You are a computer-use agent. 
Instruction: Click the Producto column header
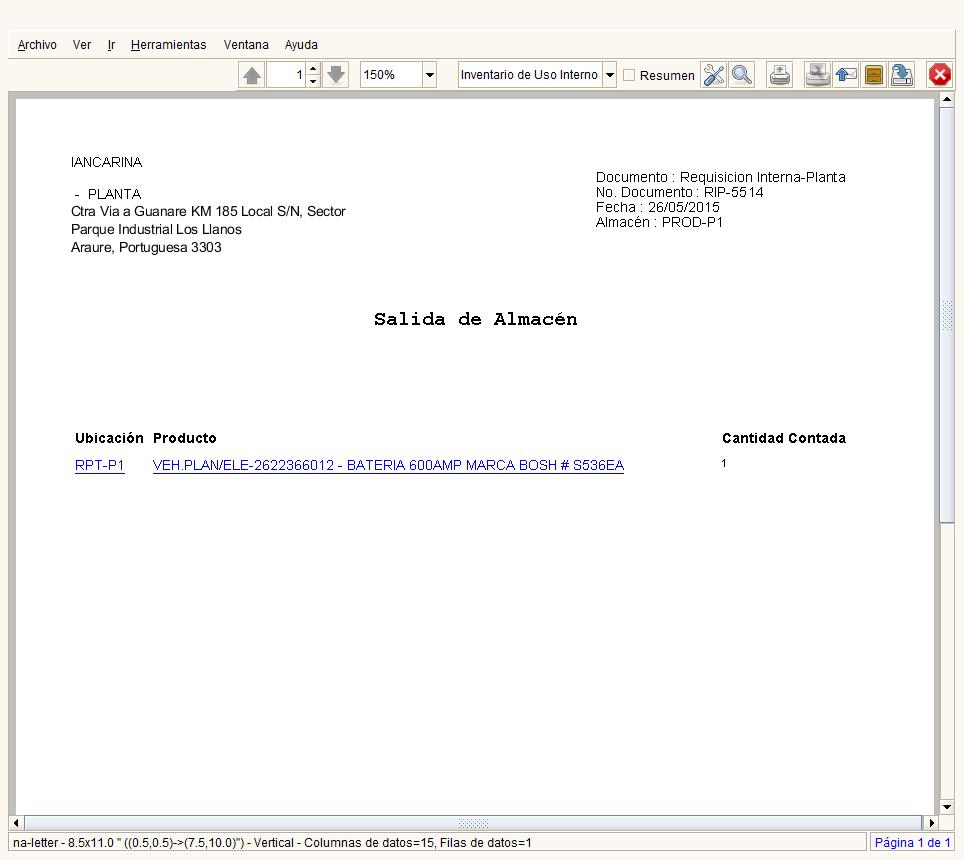pos(184,438)
